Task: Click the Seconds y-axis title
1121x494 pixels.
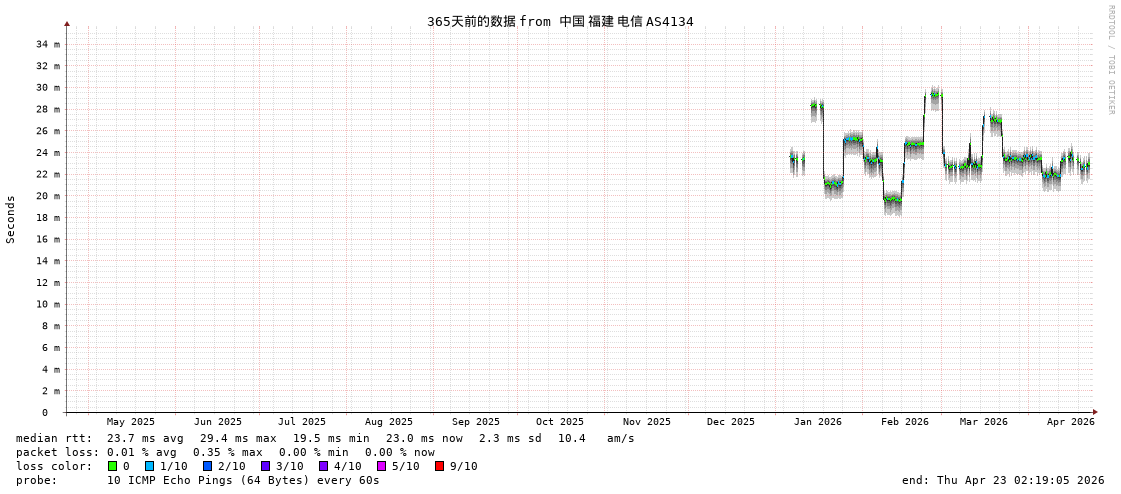Action: point(11,219)
